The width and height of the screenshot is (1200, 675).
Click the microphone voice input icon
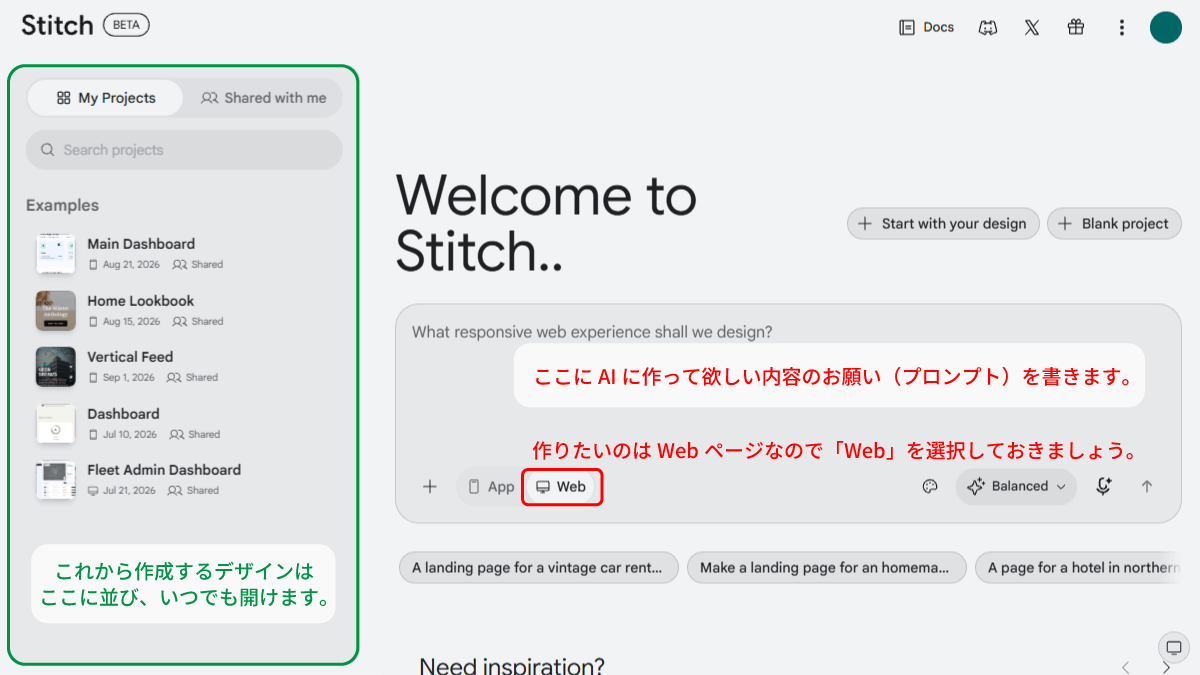point(1103,487)
